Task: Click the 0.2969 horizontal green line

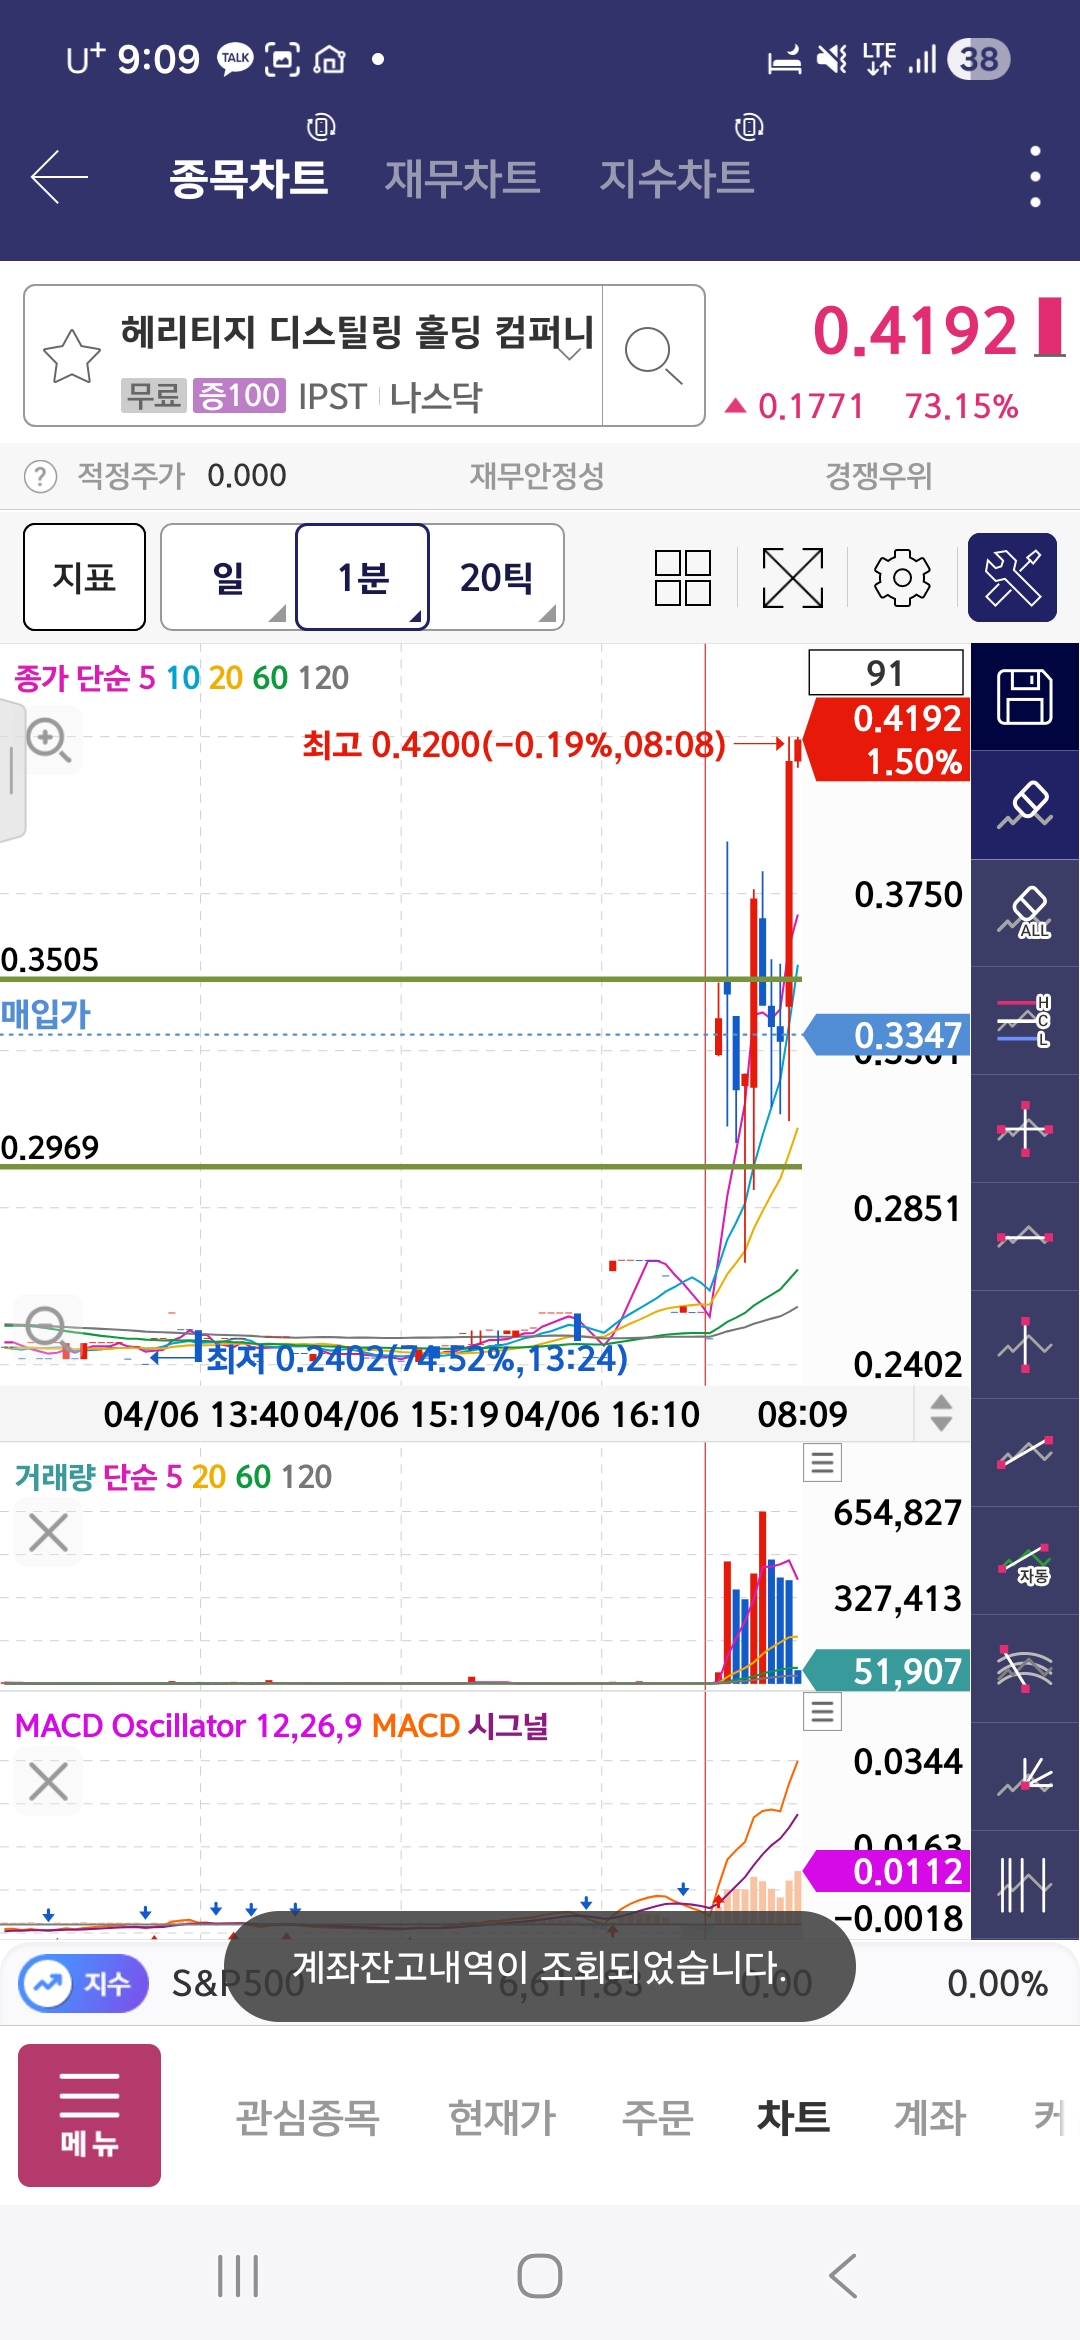Action: 400,1166
